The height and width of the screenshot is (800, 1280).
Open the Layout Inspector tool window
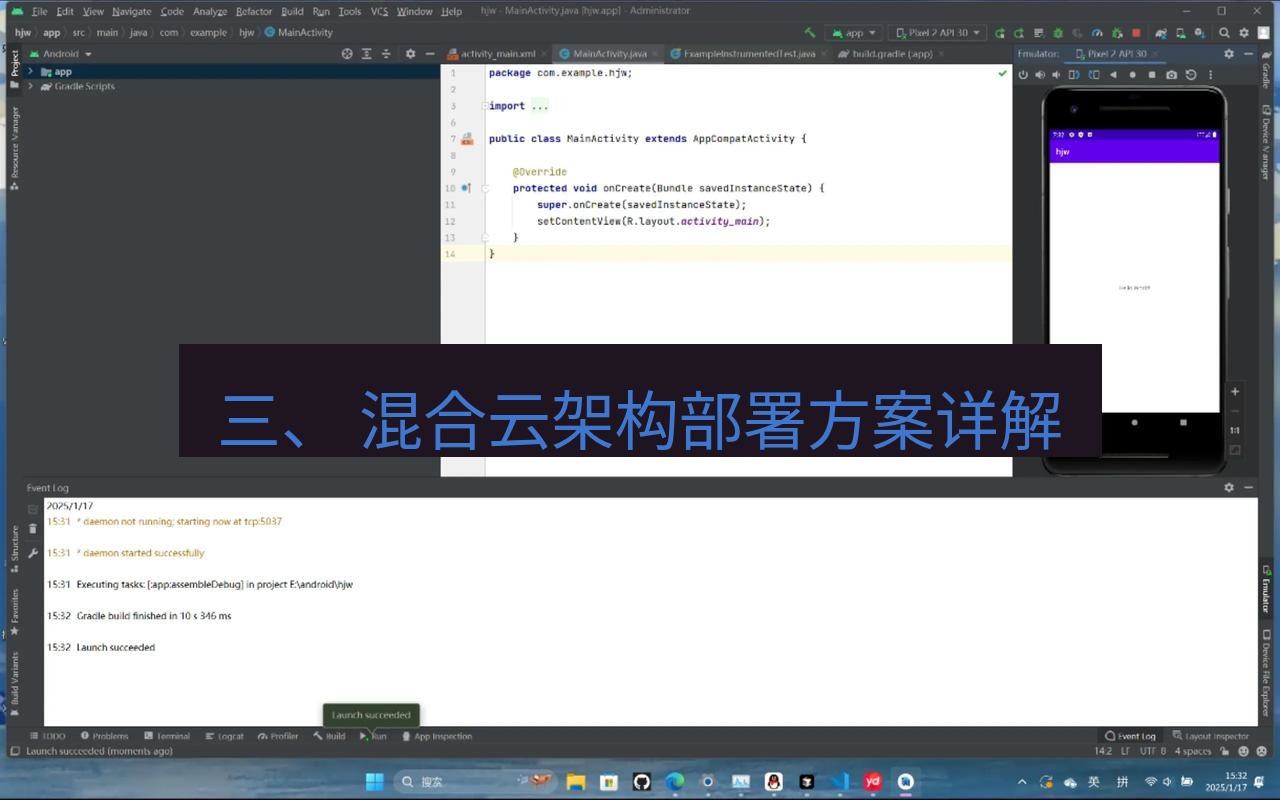[x=1211, y=736]
